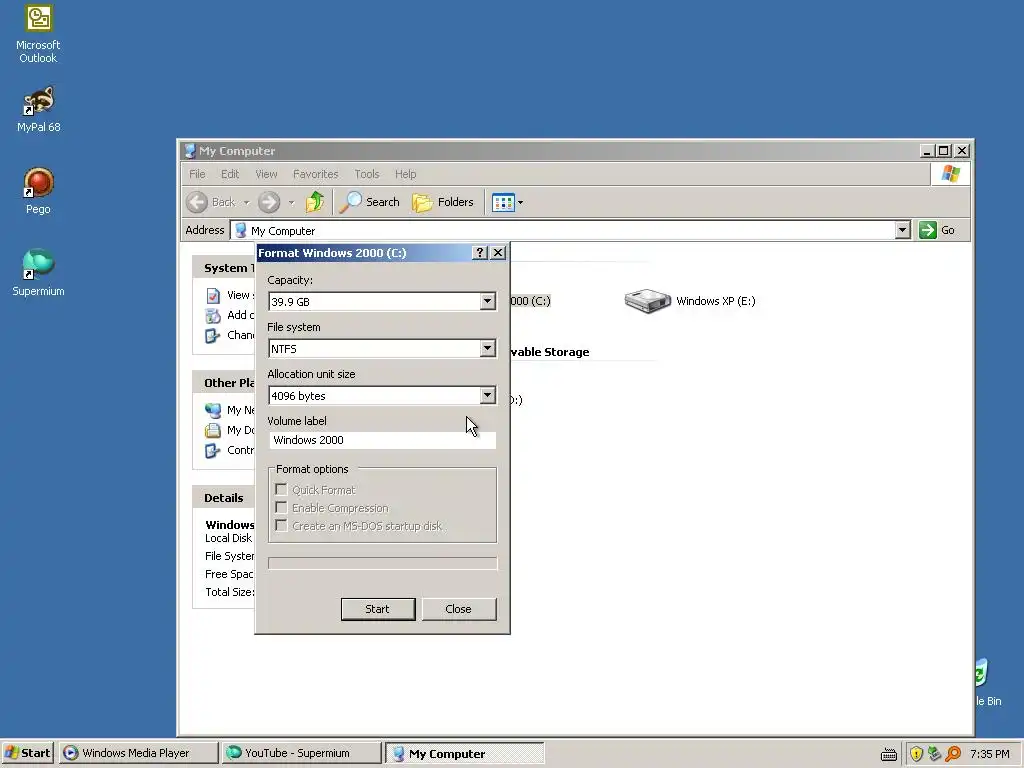The height and width of the screenshot is (768, 1024).
Task: Open the Tools menu
Action: pyautogui.click(x=366, y=174)
